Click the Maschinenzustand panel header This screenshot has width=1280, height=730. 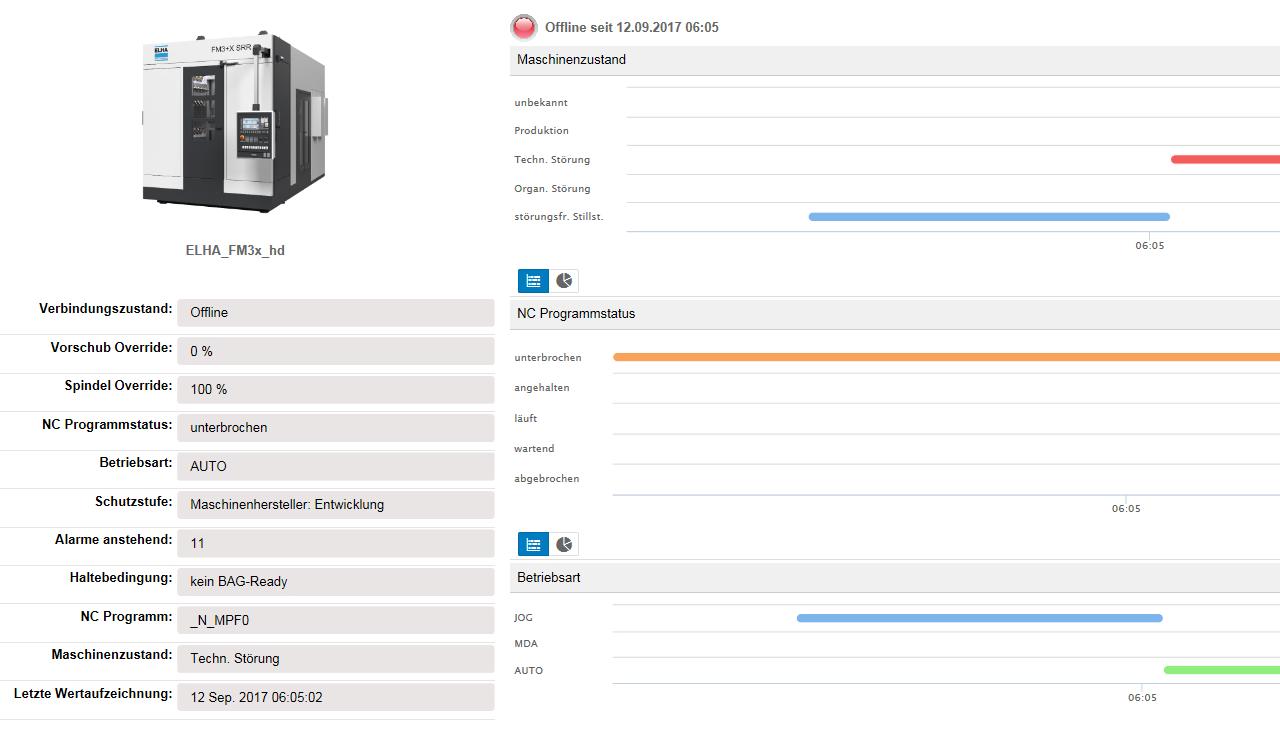click(895, 60)
